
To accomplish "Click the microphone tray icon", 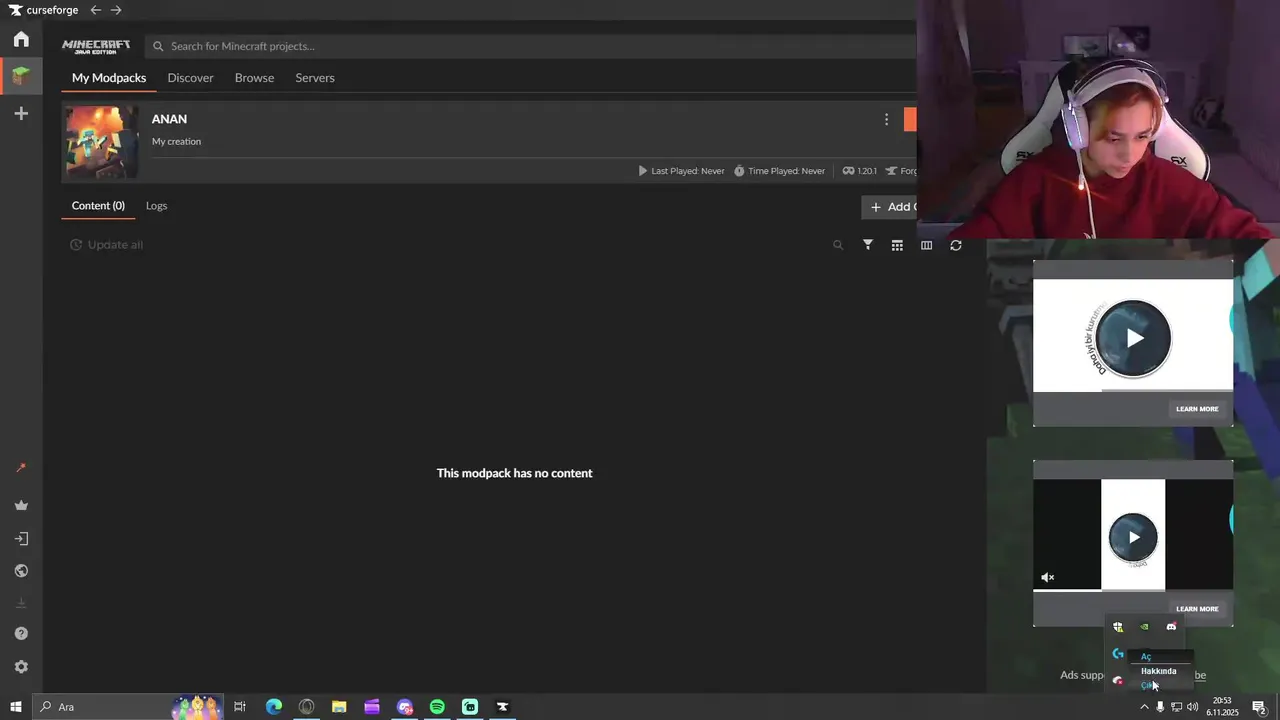I will click(1160, 707).
